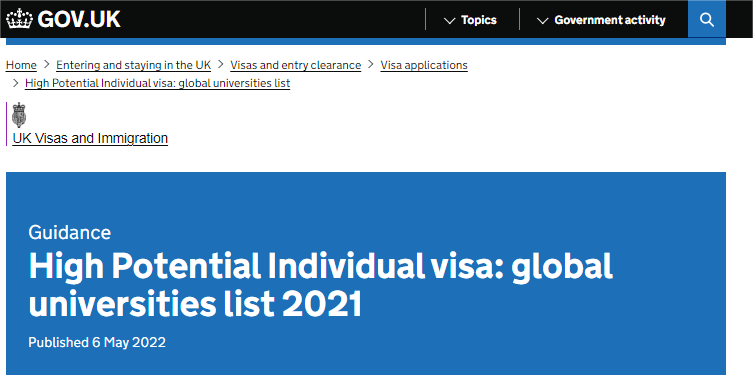Viewport: 753px width, 378px height.
Task: Open the Visa applications breadcrumb
Action: (424, 65)
